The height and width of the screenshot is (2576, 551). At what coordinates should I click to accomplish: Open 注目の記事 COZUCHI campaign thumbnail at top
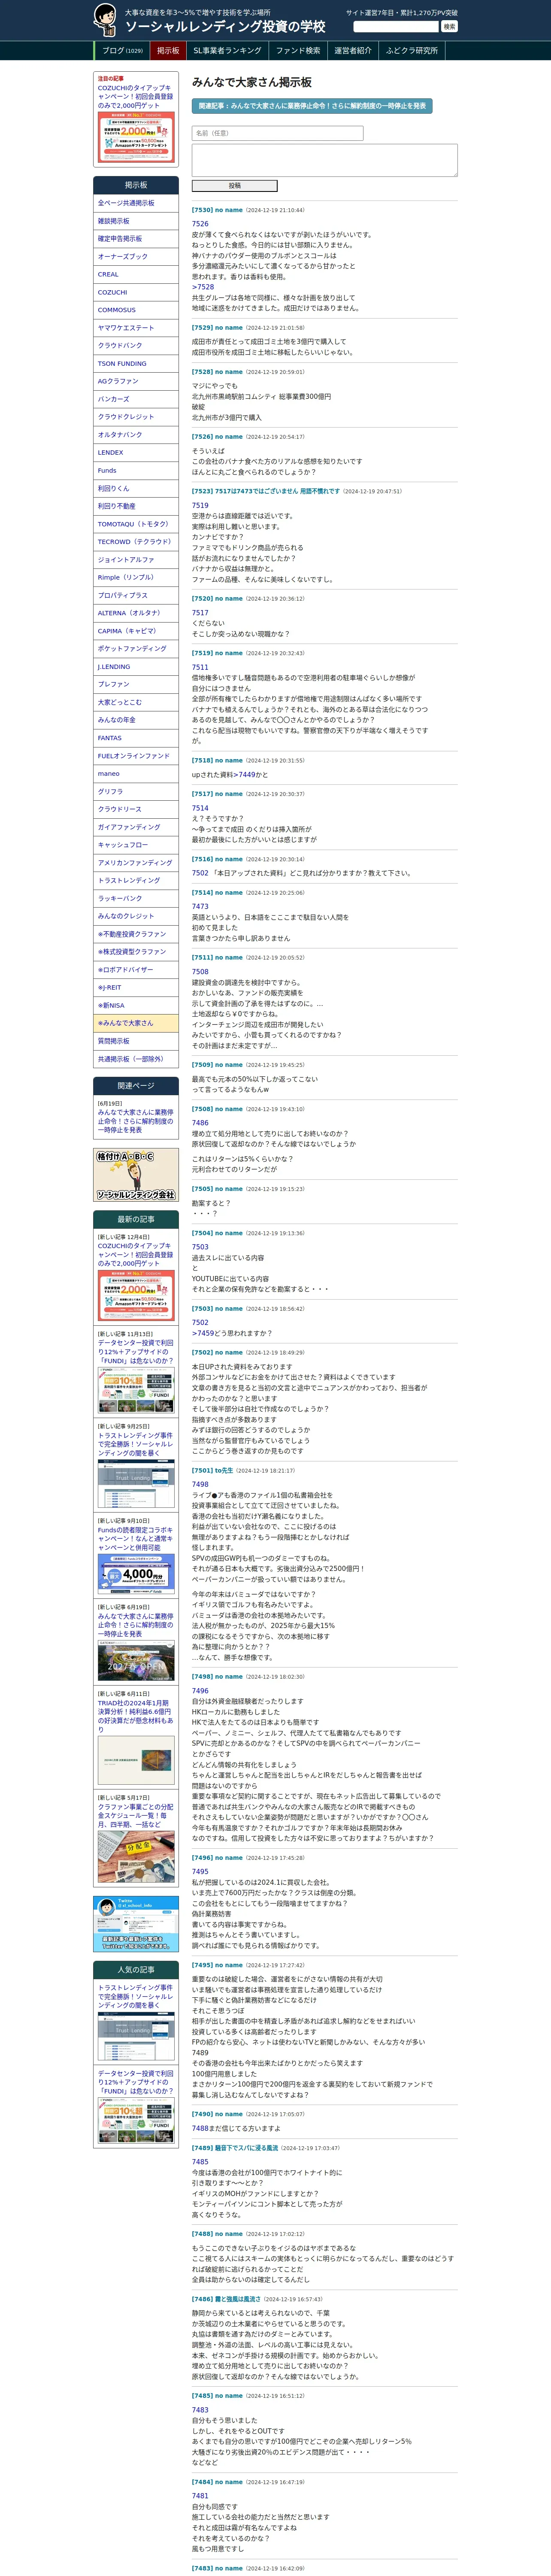tap(136, 138)
